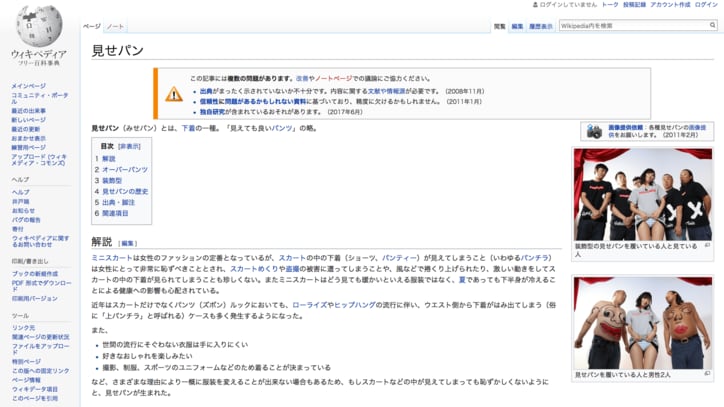Open the ノート tab

coord(115,26)
